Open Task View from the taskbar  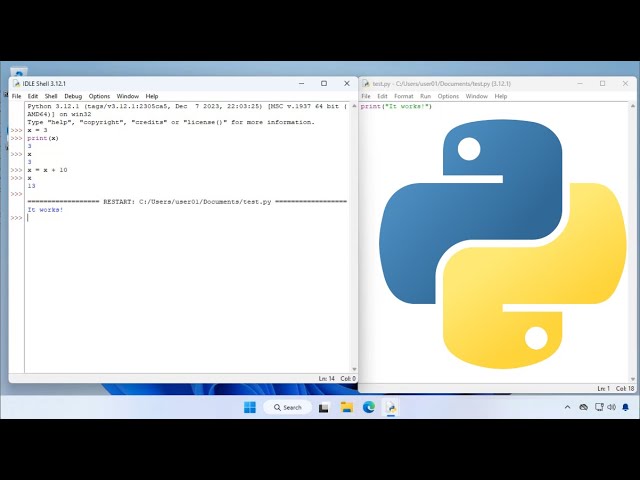pyautogui.click(x=324, y=407)
